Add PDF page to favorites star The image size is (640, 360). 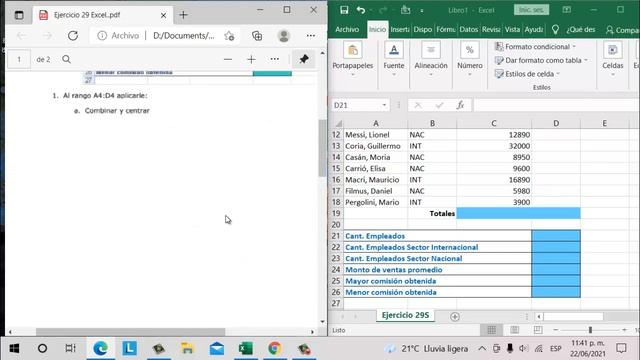point(229,36)
